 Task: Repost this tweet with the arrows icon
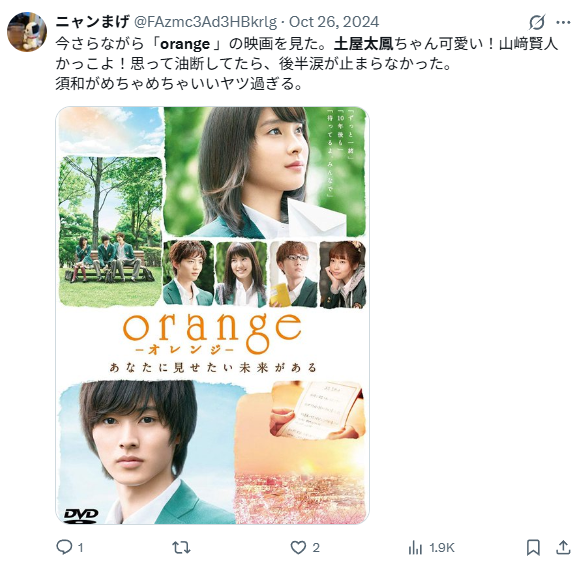point(181,548)
